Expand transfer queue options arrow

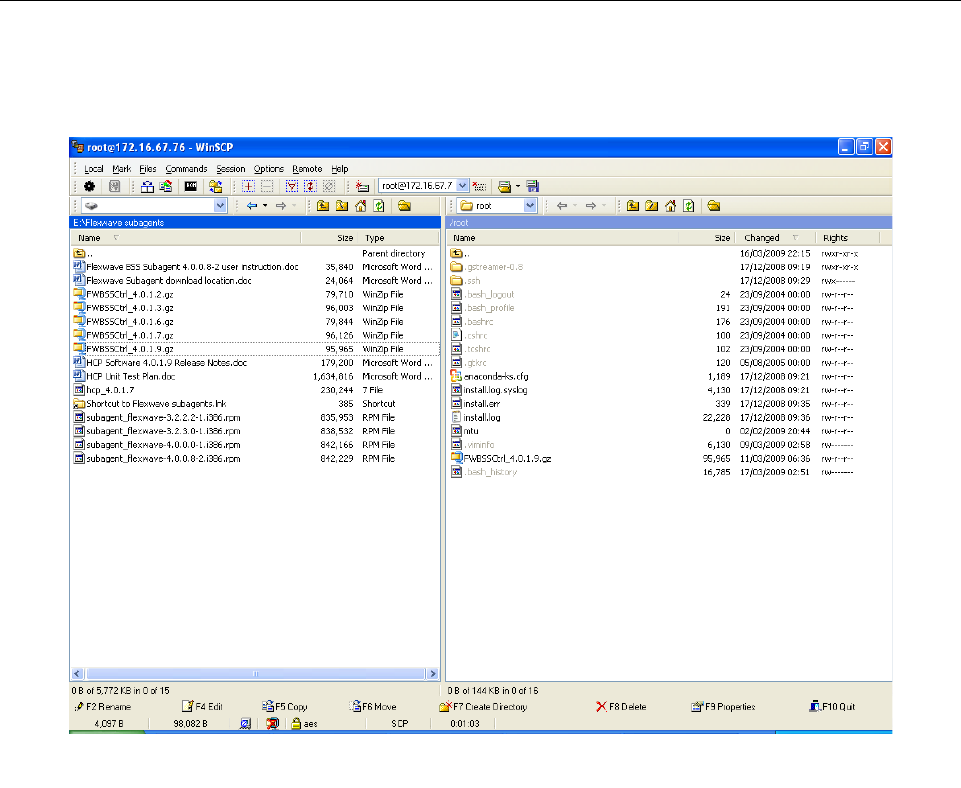518,186
